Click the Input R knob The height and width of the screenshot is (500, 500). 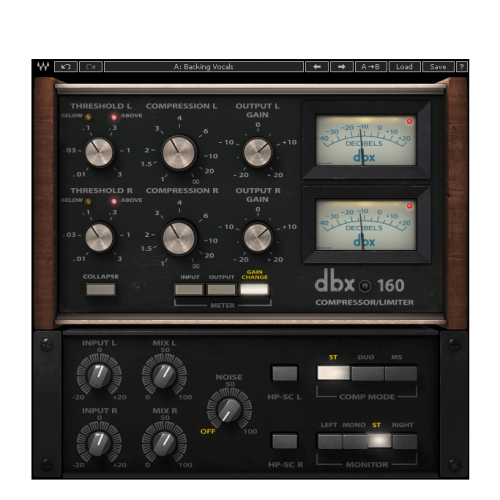pyautogui.click(x=99, y=443)
